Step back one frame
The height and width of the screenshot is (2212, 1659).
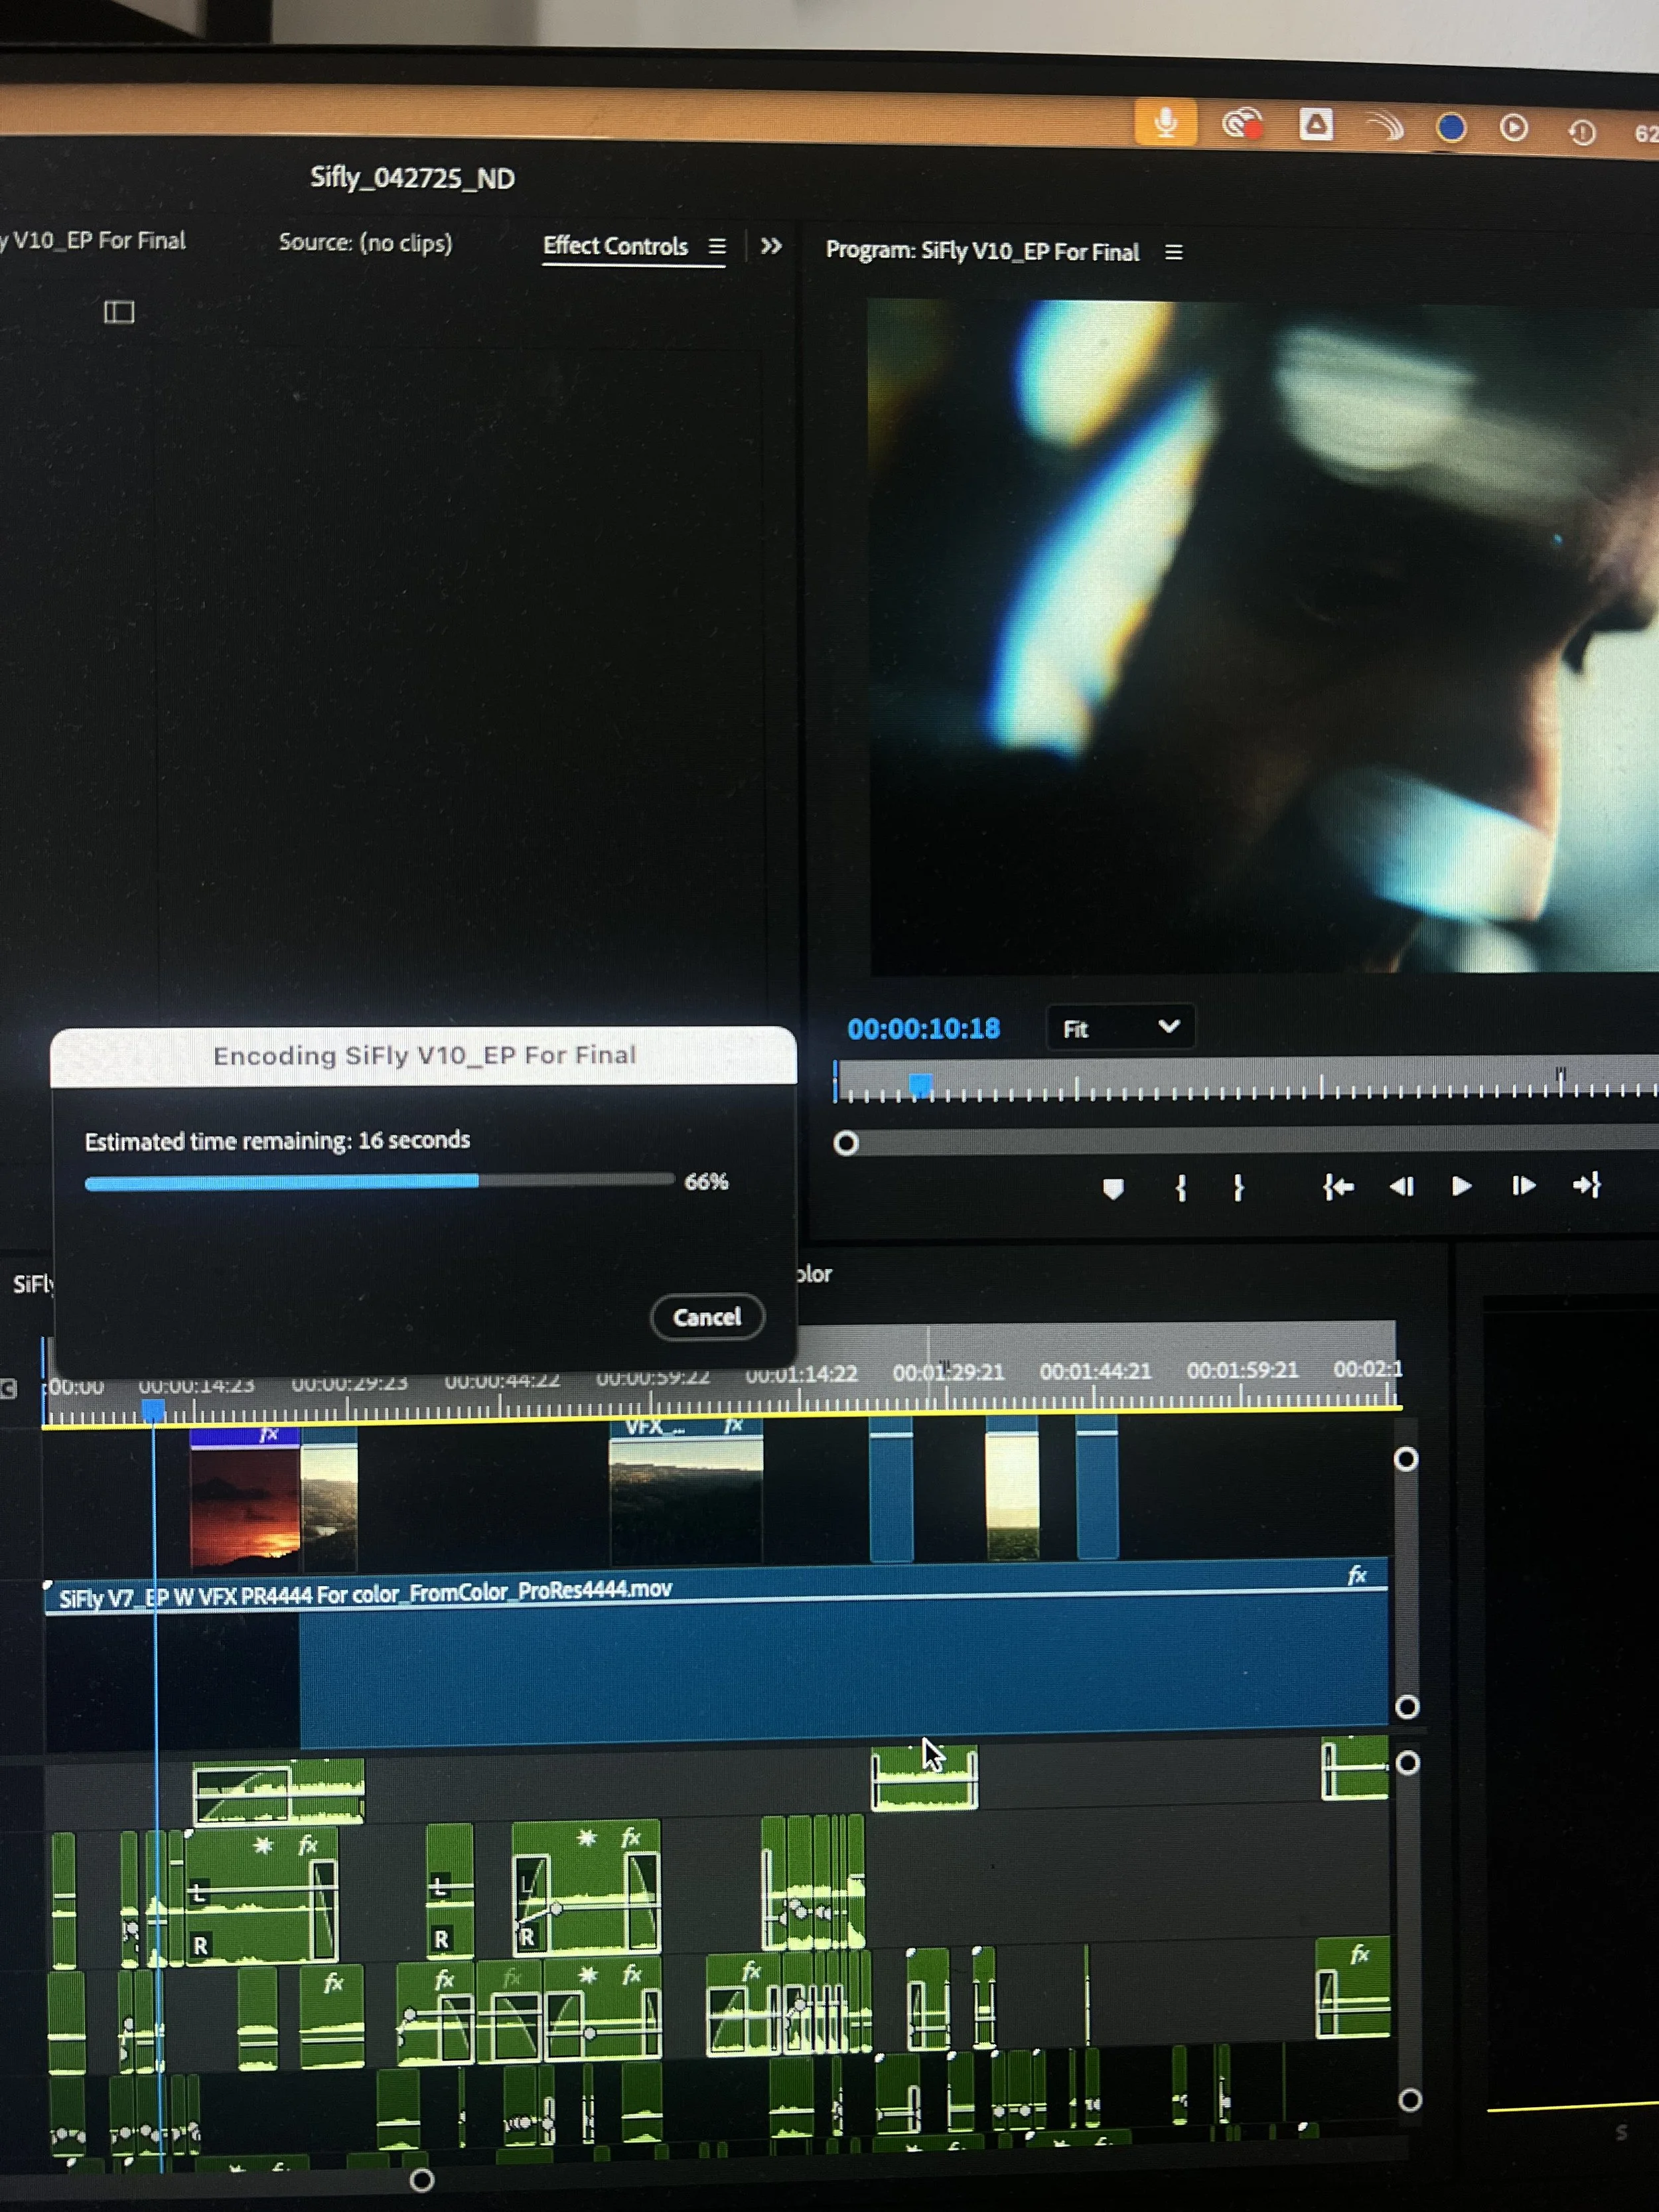tap(1401, 1186)
